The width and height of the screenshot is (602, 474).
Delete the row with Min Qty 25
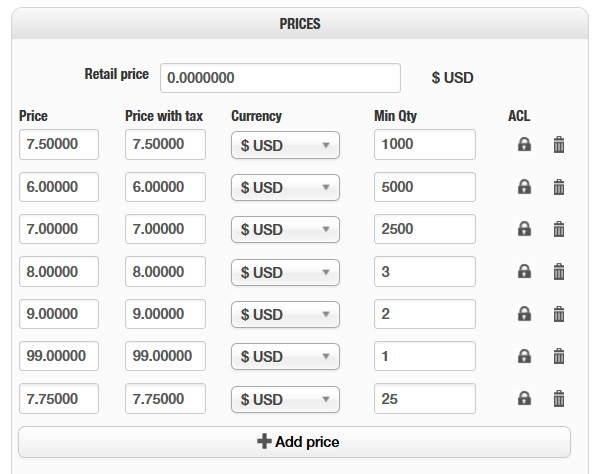point(559,398)
